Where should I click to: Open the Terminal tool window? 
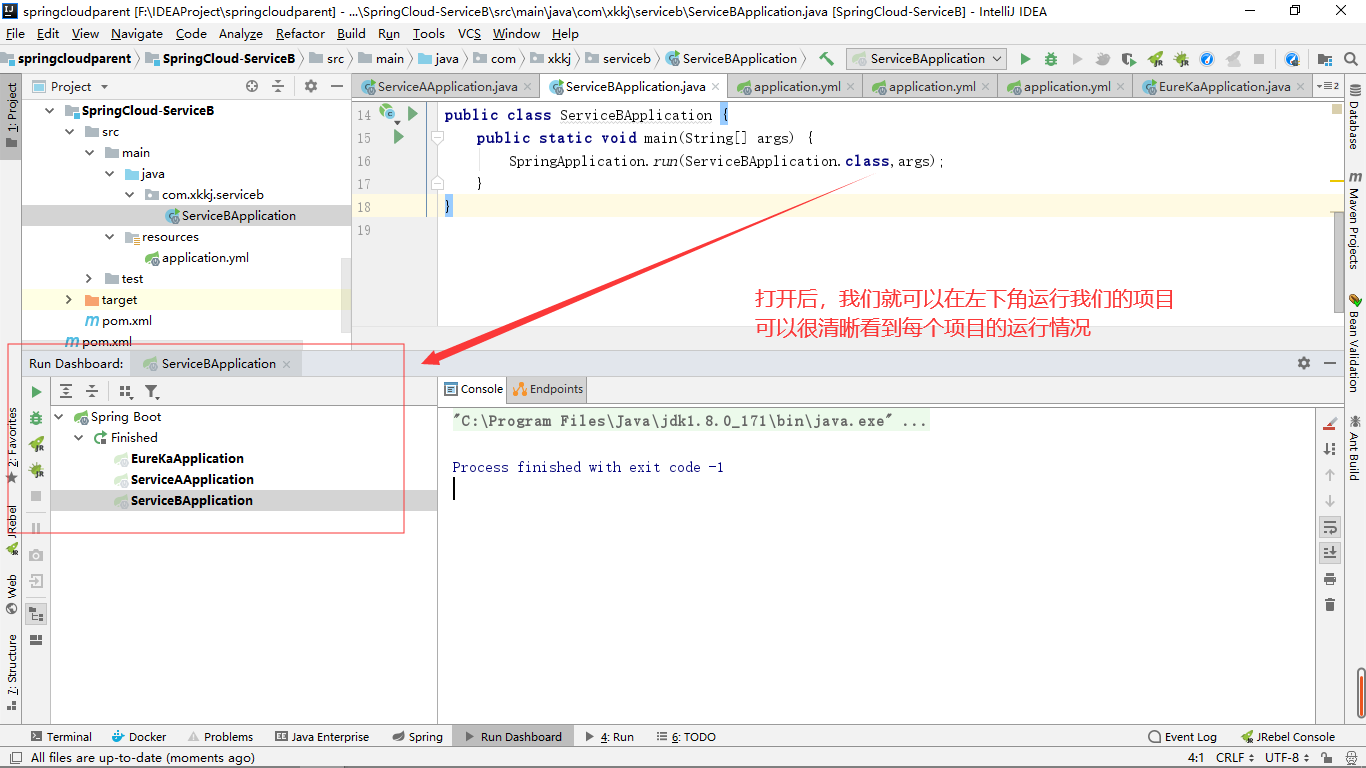click(61, 737)
